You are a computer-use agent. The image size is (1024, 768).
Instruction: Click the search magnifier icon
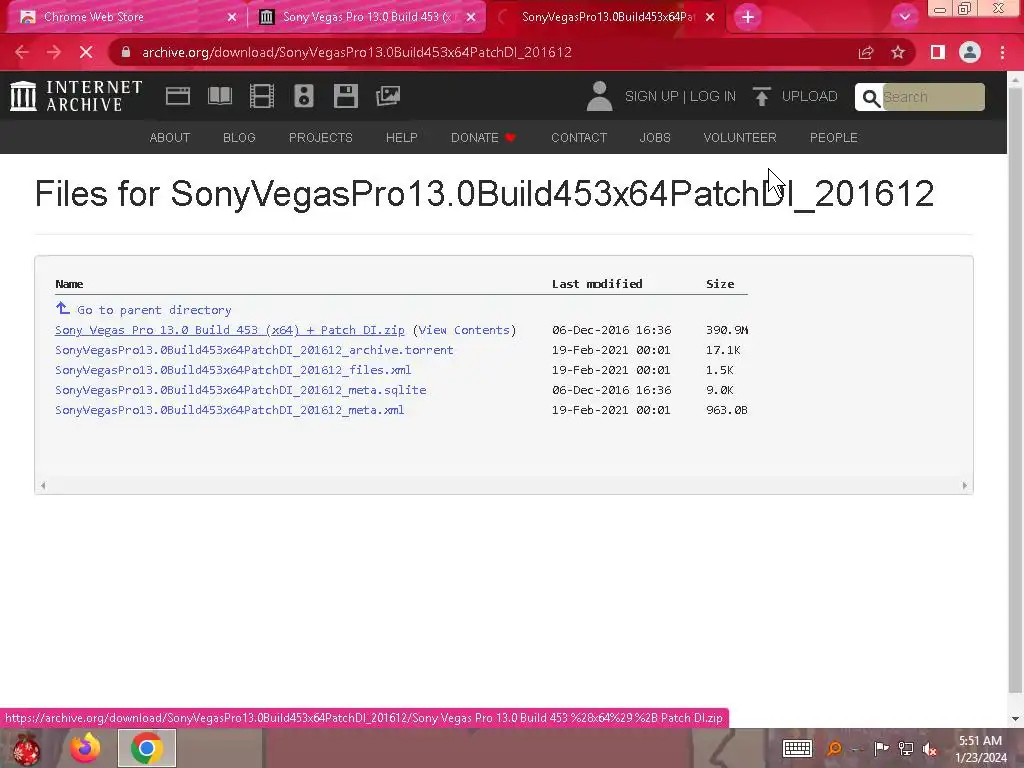point(871,97)
